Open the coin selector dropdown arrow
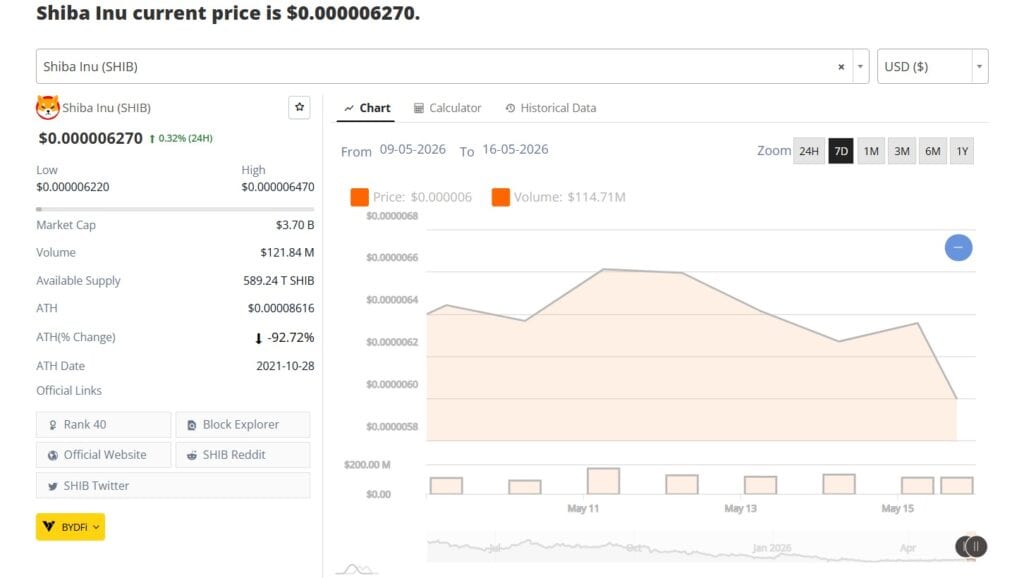1024x578 pixels. point(860,67)
